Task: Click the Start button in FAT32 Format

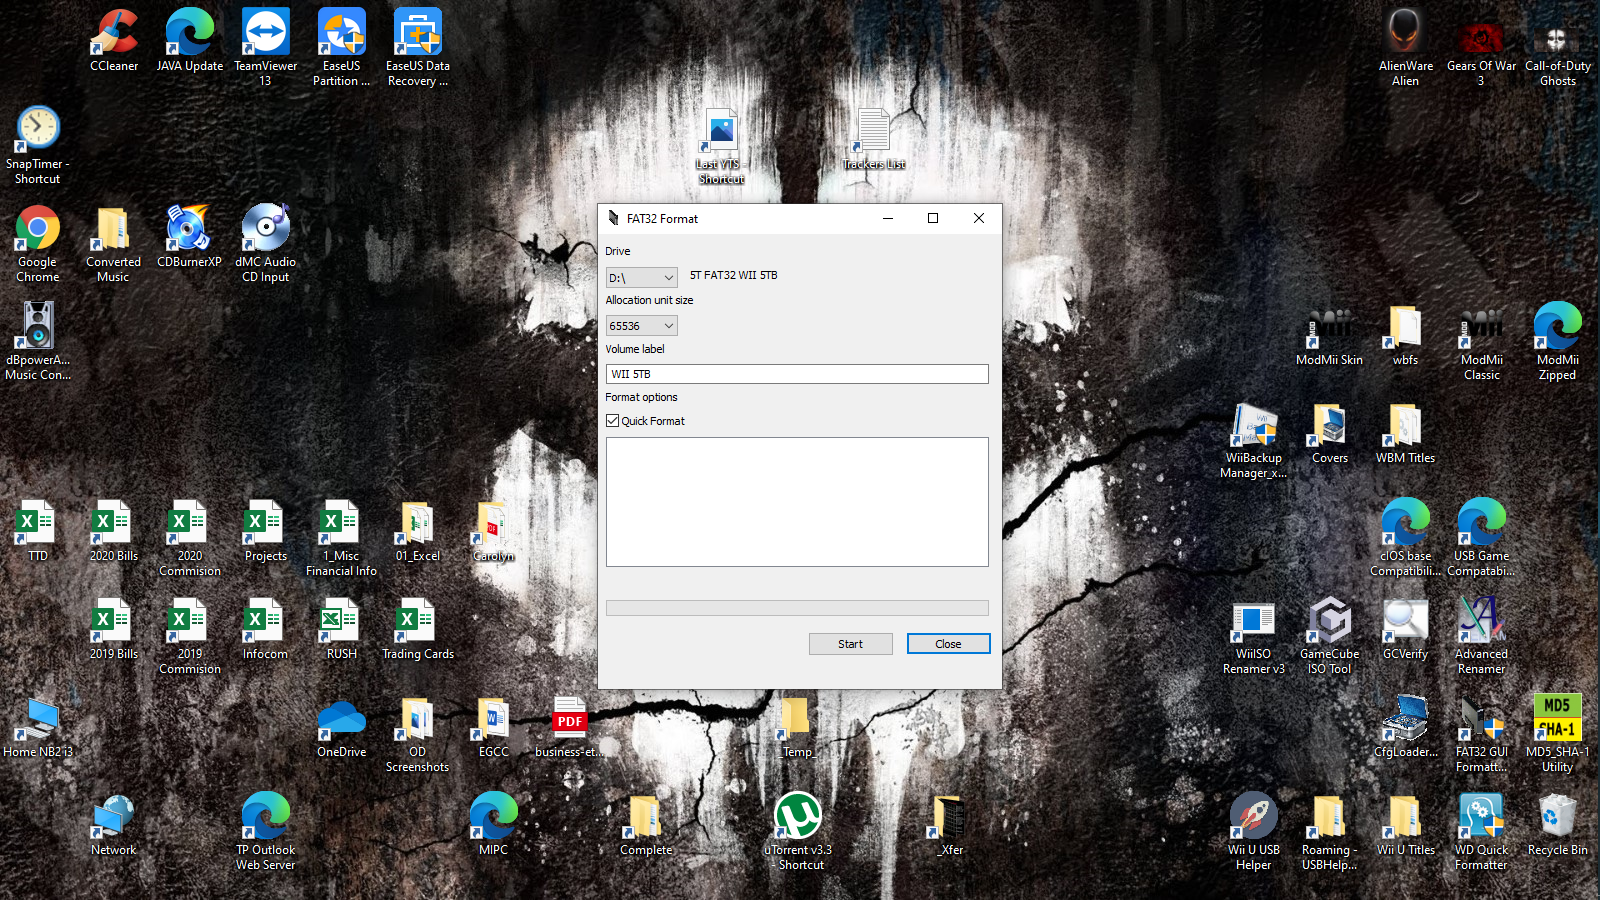Action: coord(851,644)
